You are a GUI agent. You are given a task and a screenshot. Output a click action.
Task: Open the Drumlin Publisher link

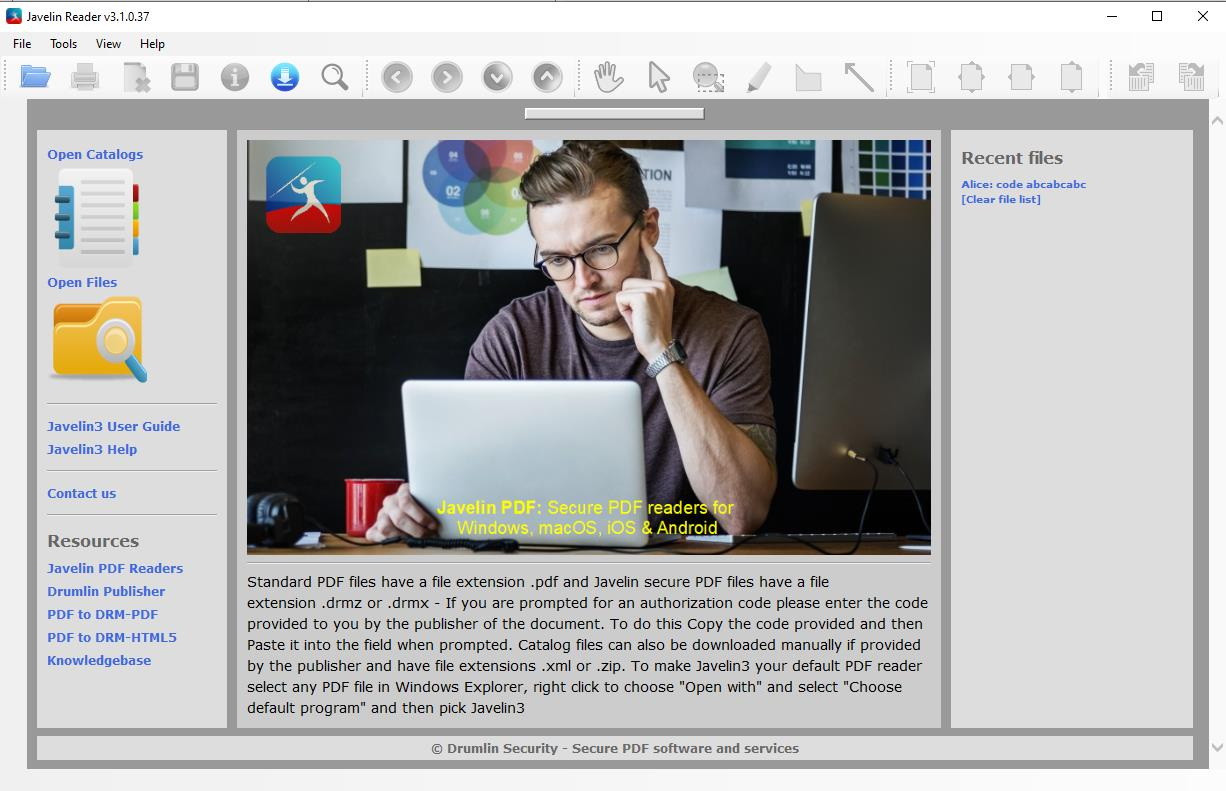(106, 591)
